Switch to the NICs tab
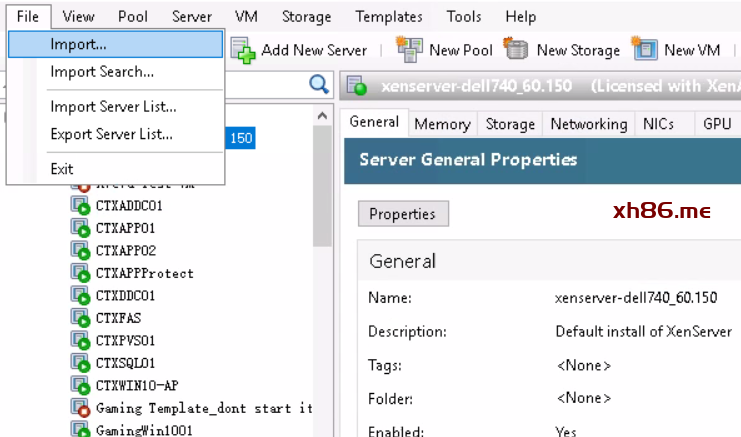This screenshot has height=437, width=741. coord(659,124)
